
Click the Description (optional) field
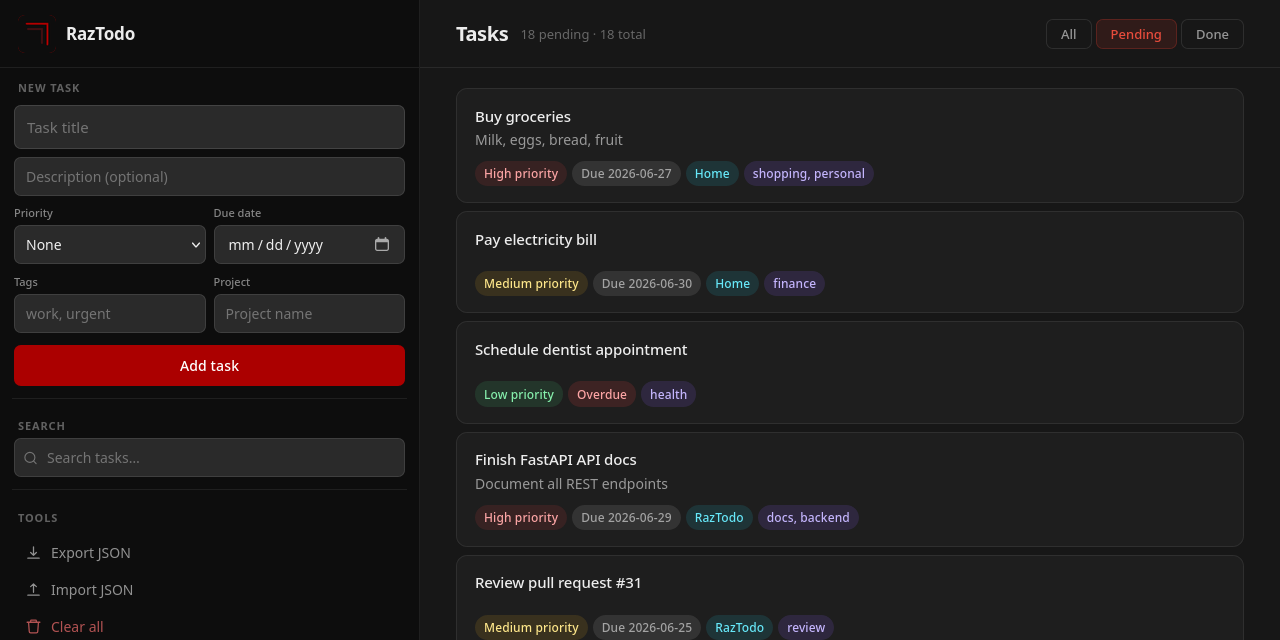(209, 176)
